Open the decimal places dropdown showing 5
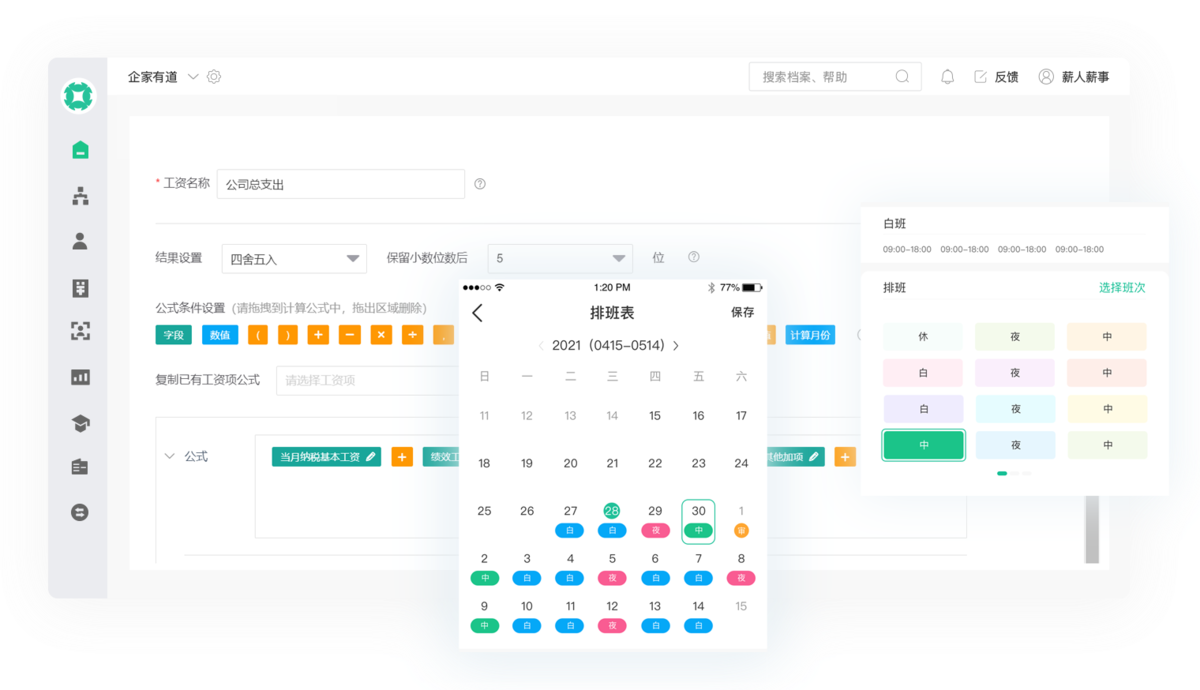This screenshot has height=690, width=1200. 559,258
